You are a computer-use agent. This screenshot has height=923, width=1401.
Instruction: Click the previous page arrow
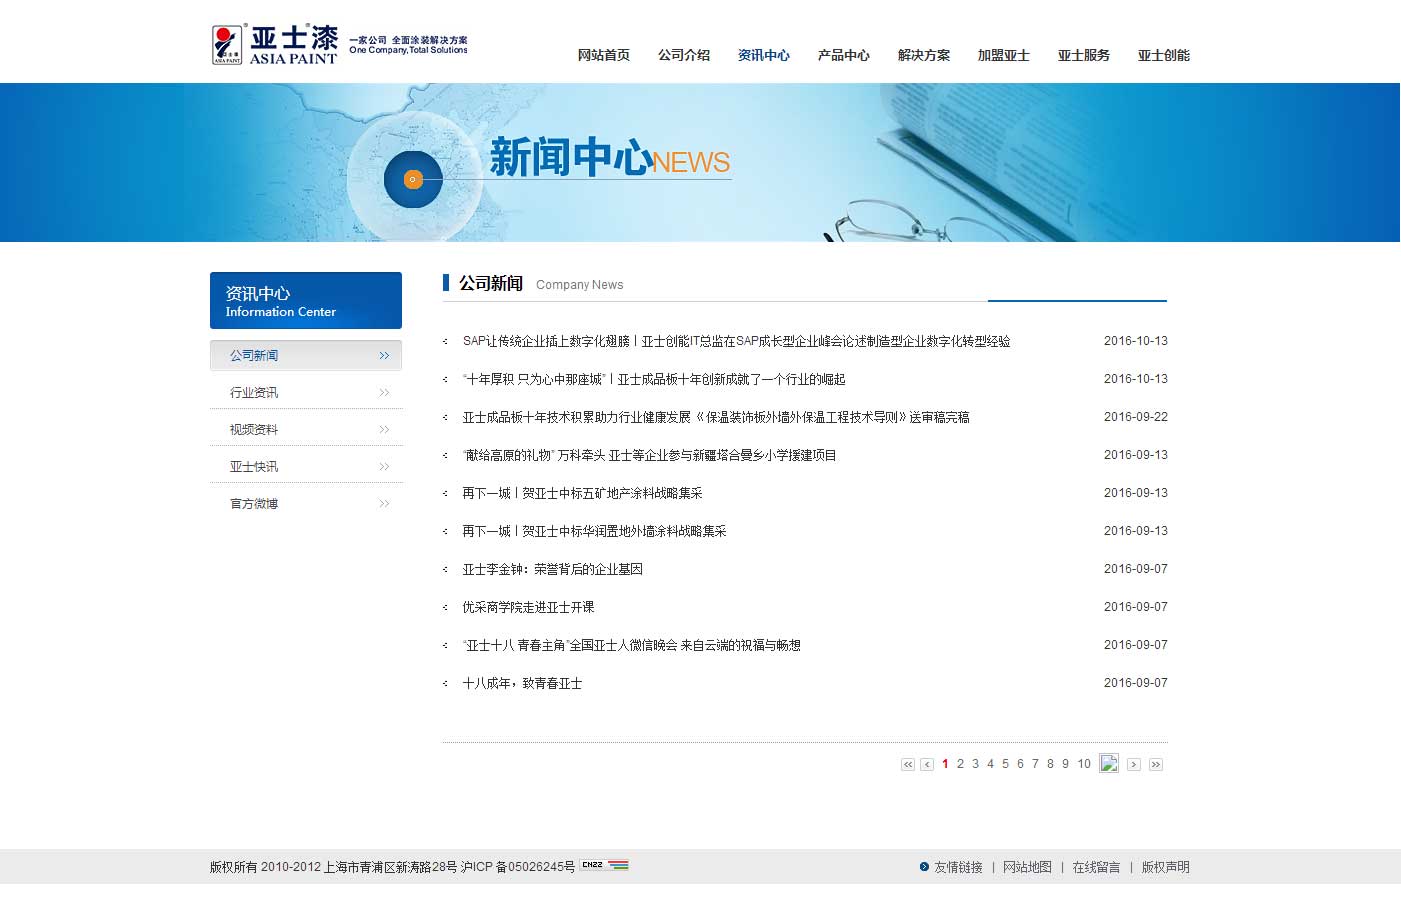[x=927, y=765]
